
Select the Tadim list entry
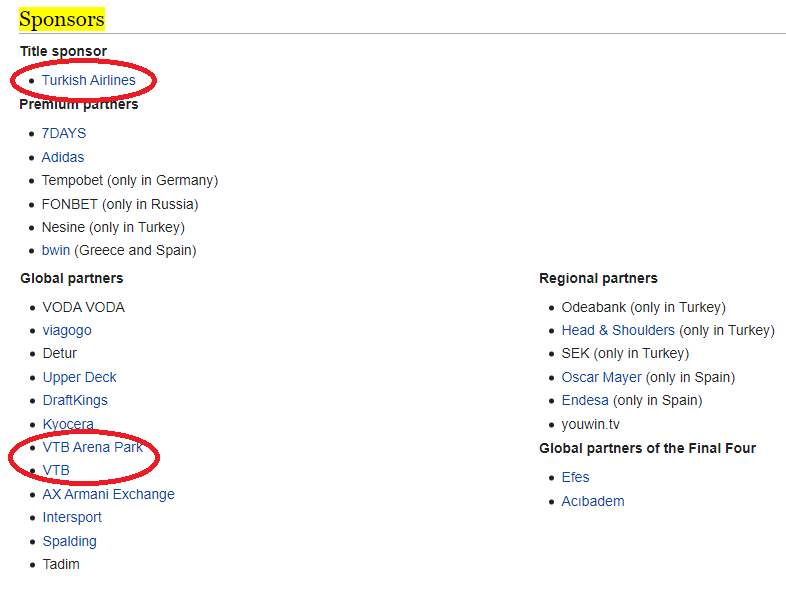(x=61, y=564)
